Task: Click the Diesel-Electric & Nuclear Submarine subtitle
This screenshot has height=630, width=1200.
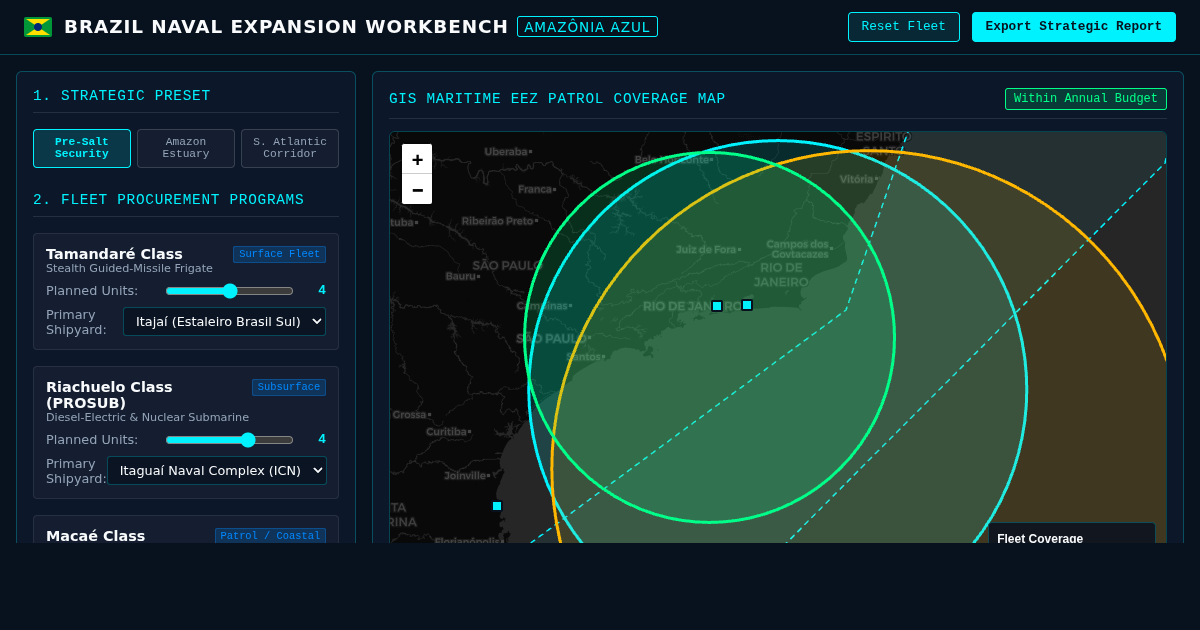Action: coord(147,418)
